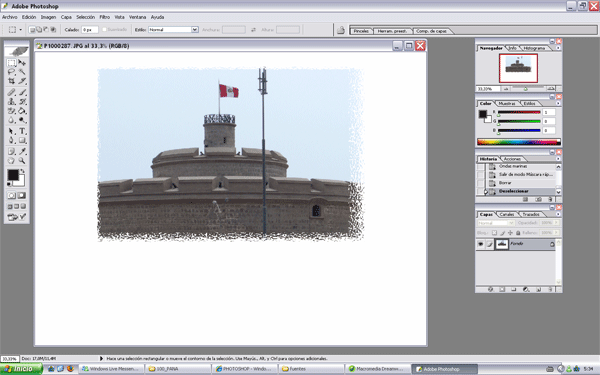Toggle the Suavizado checkbox
The width and height of the screenshot is (600, 375).
pos(104,29)
